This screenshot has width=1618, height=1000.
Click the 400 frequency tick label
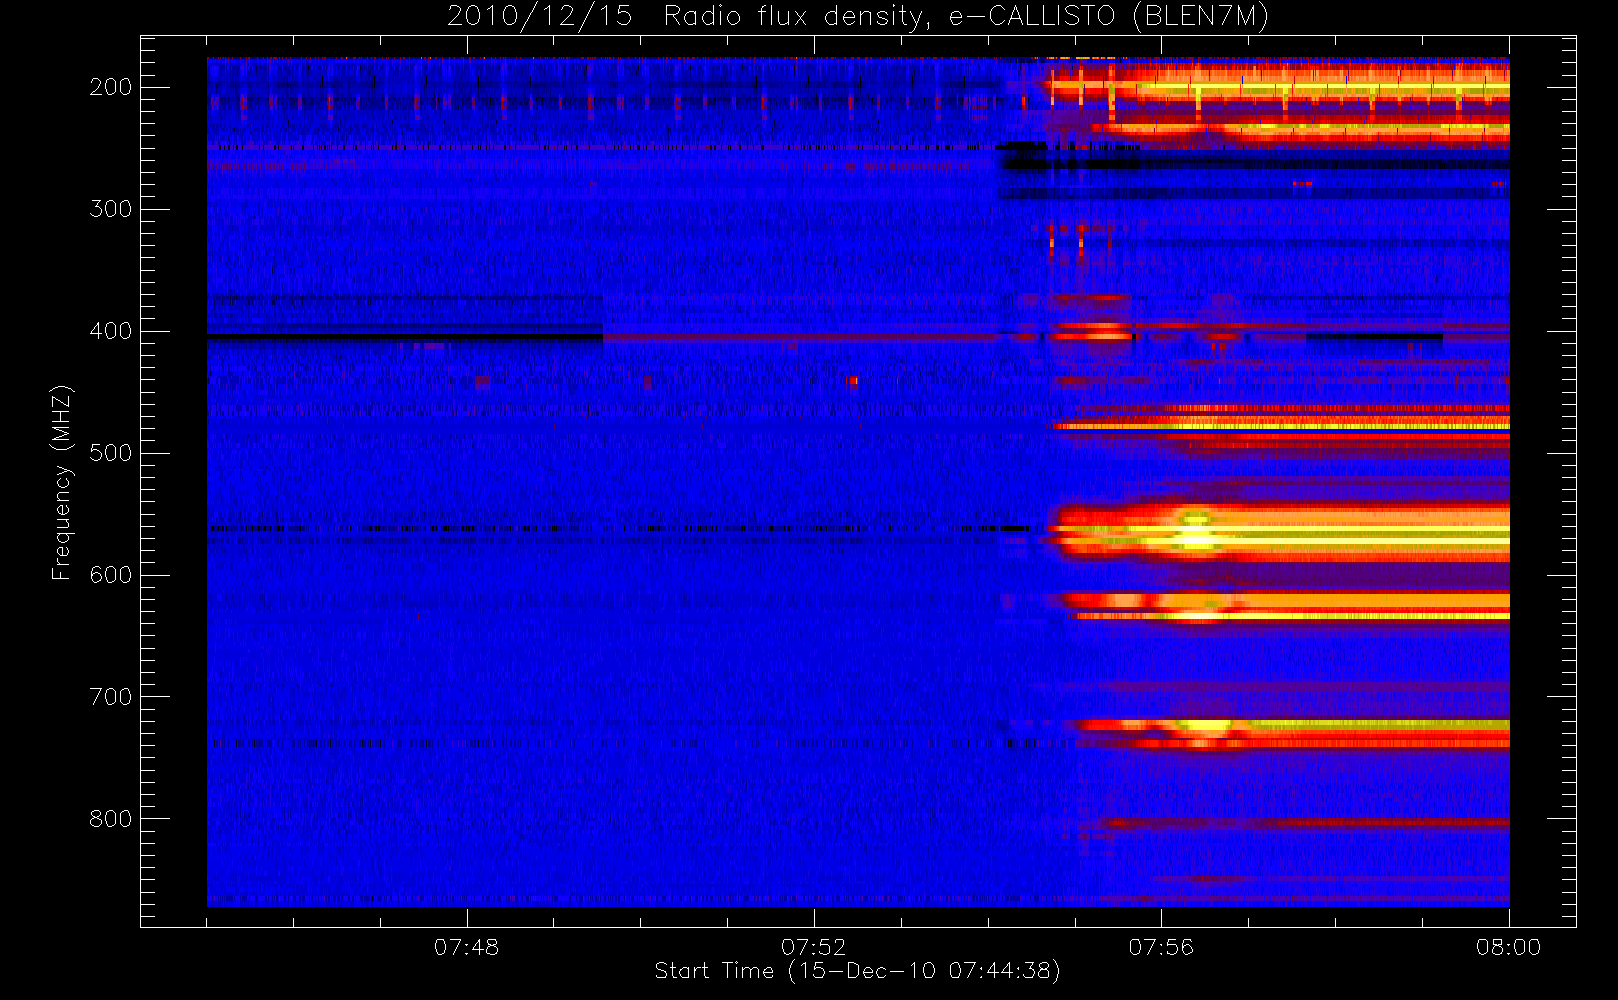click(x=110, y=331)
